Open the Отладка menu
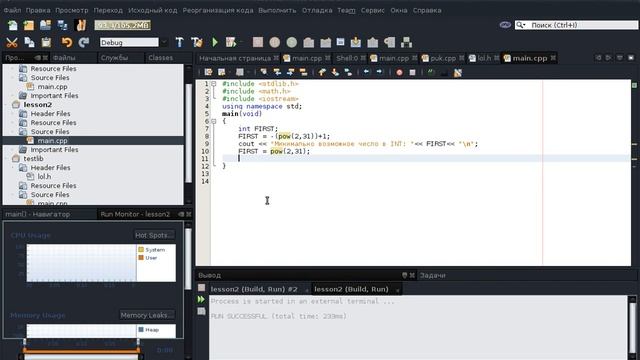The height and width of the screenshot is (360, 640). click(317, 10)
